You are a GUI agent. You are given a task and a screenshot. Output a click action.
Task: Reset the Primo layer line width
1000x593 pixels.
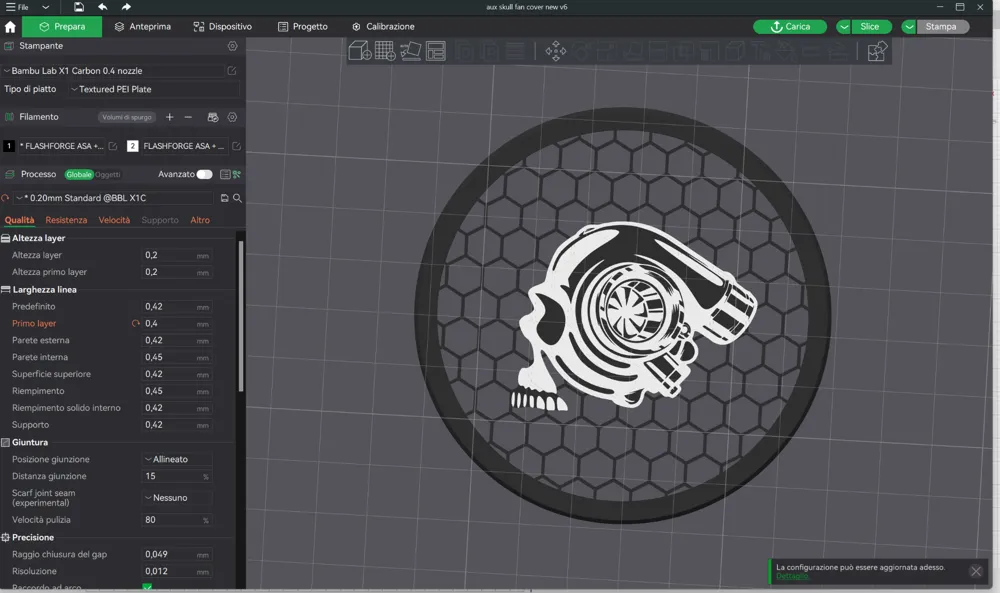136,324
